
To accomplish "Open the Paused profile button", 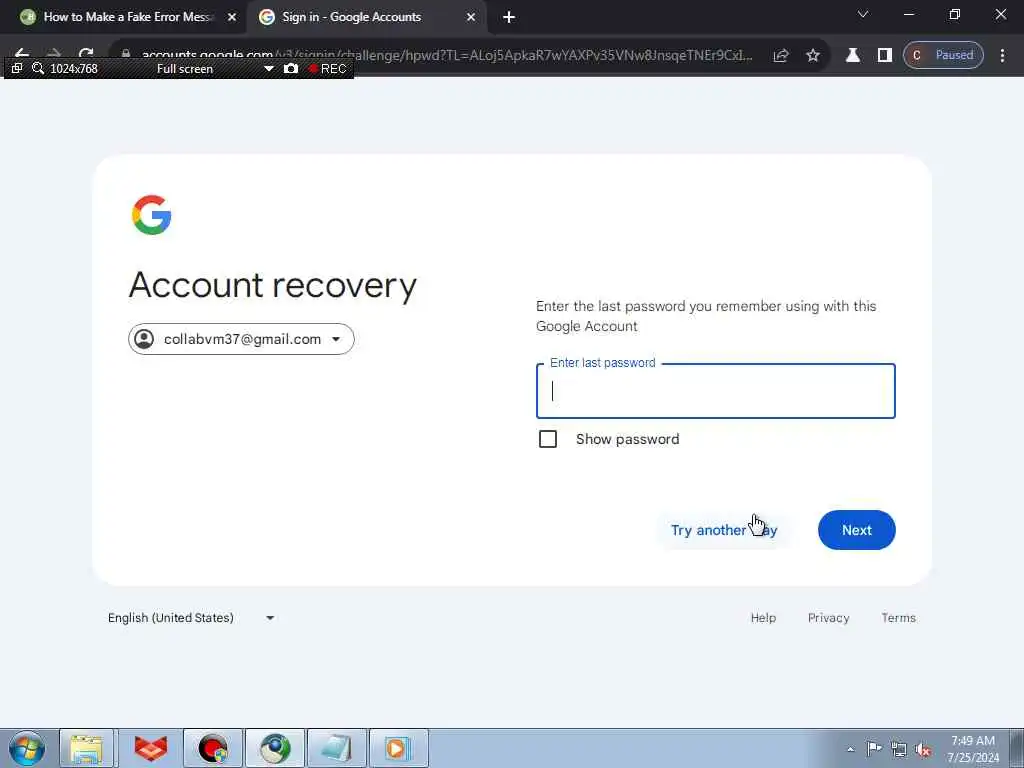I will click(x=943, y=55).
